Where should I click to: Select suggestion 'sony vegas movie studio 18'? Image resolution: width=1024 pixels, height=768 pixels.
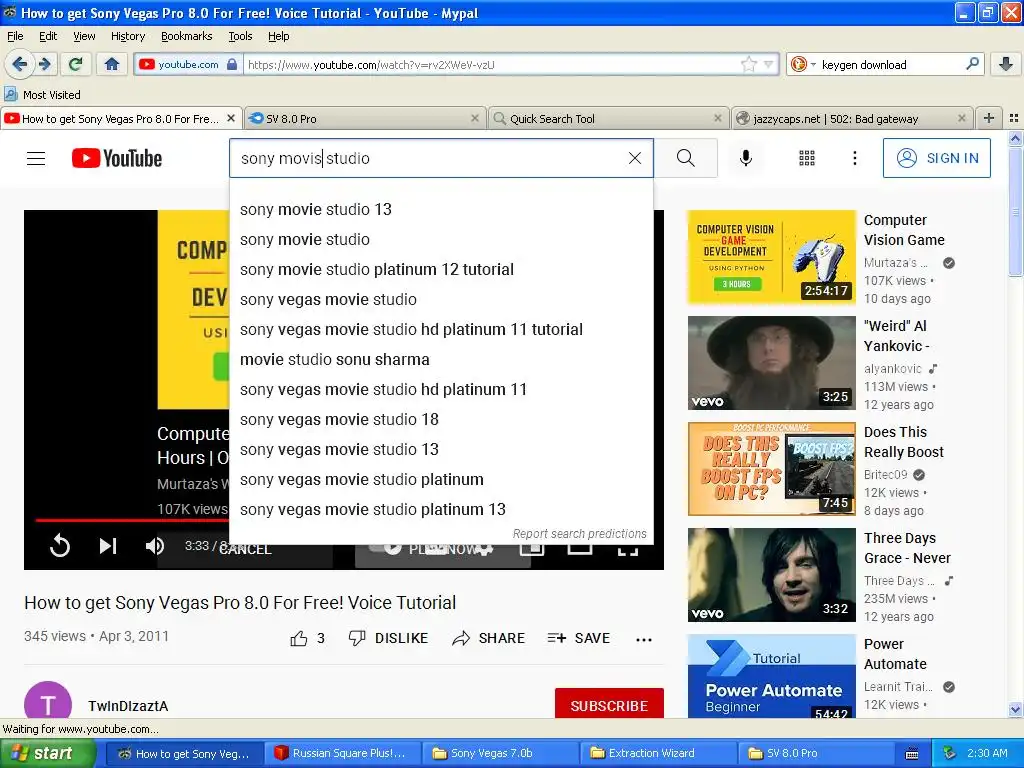point(441,420)
